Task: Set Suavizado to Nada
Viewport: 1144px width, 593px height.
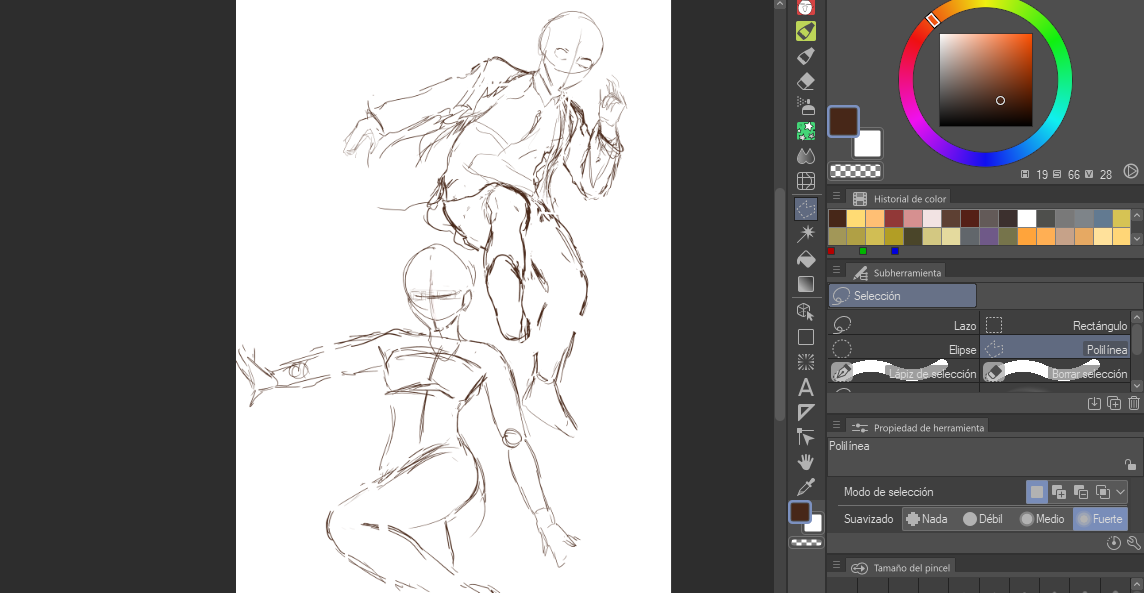Action: click(926, 519)
